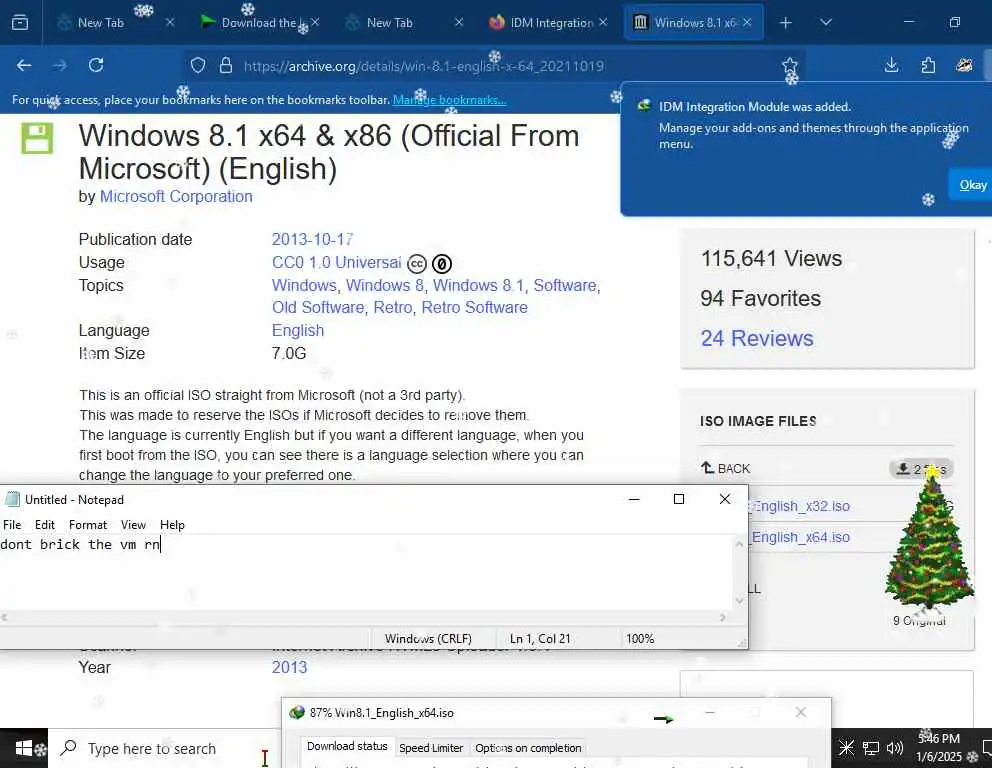992x768 pixels.
Task: Open volume speaker icon in tray
Action: pyautogui.click(x=895, y=748)
